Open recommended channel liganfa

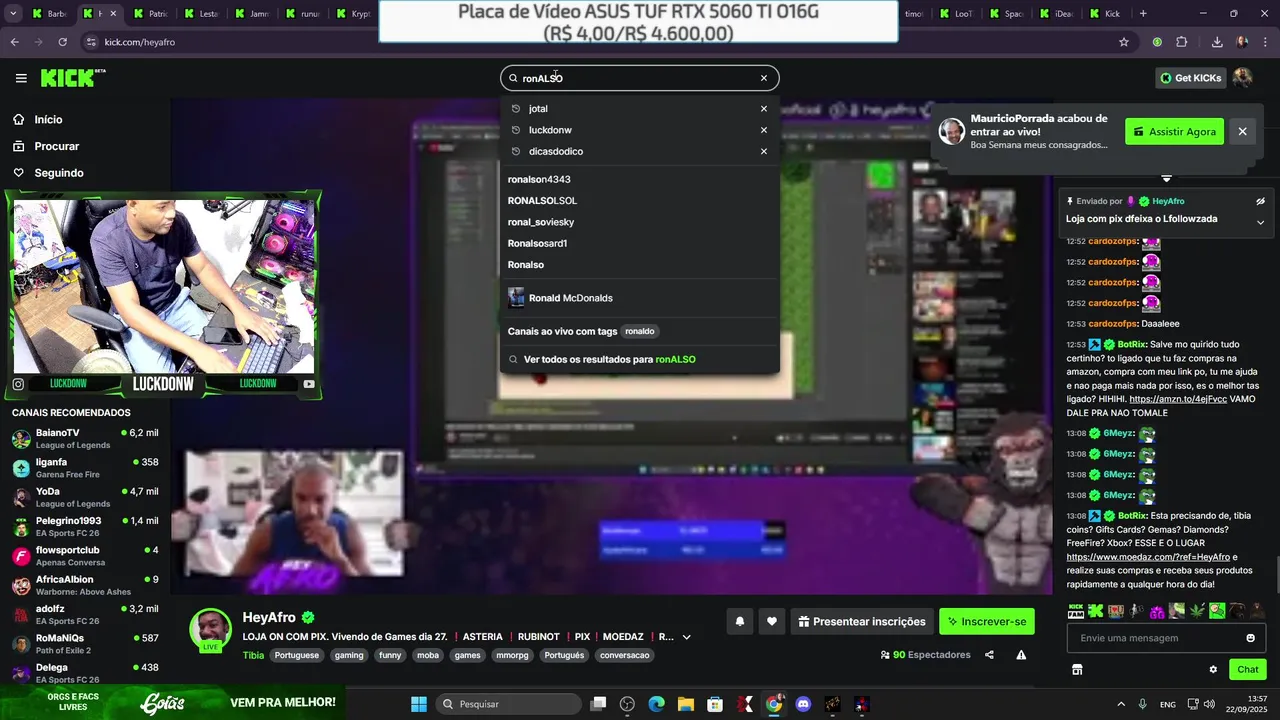(x=85, y=468)
